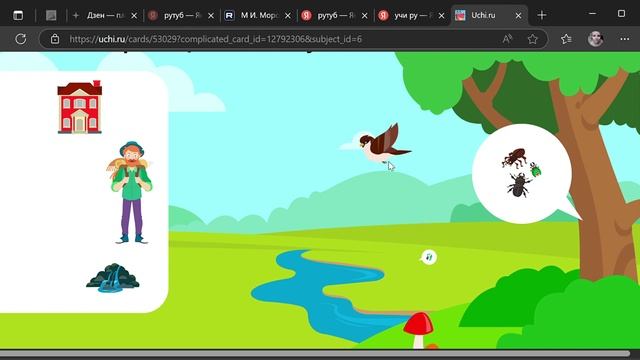Choose the water spring rock picture
Image resolution: width=640 pixels, height=360 pixels.
pyautogui.click(x=113, y=278)
